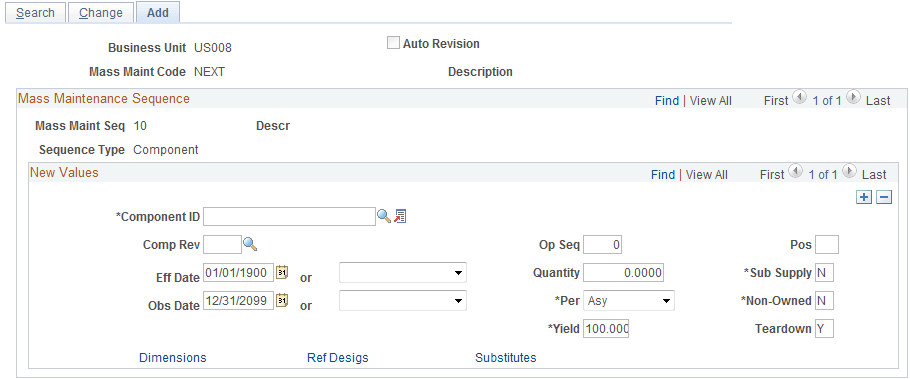Click the Component ID detail page icon
Viewport: 910px width, 379px height.
pyautogui.click(x=400, y=216)
